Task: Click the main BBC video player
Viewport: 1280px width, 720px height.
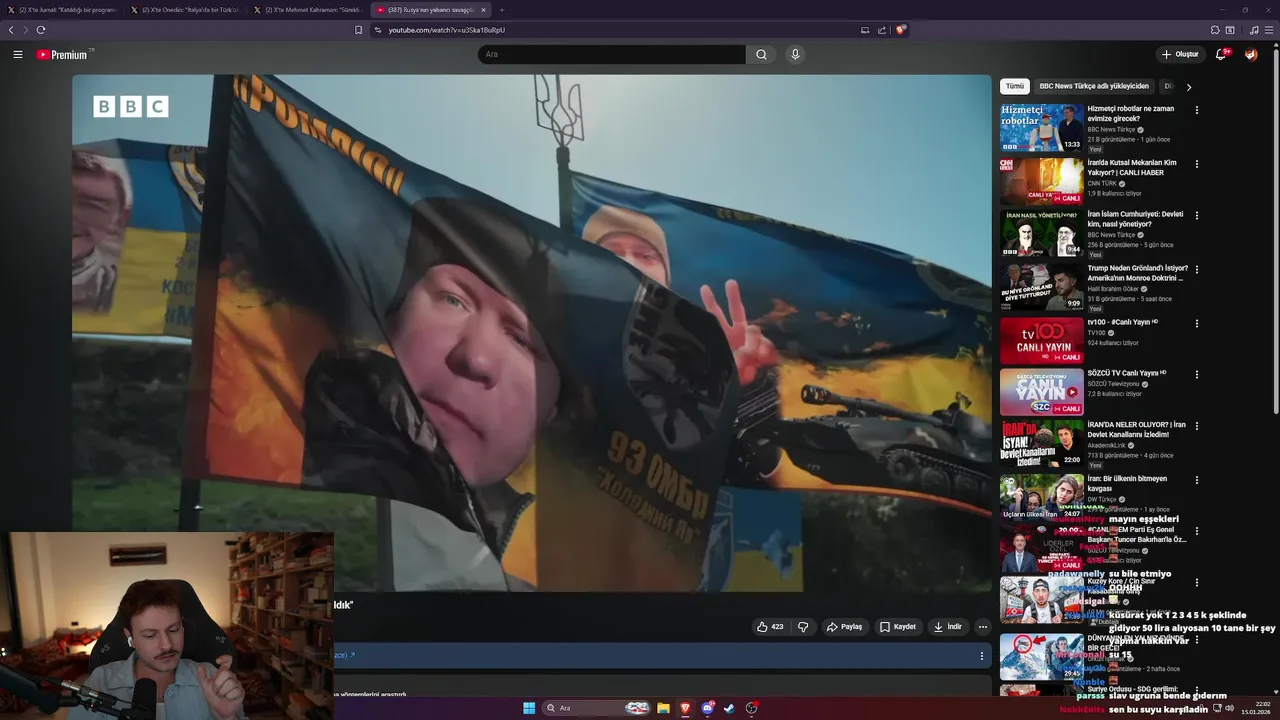Action: [532, 332]
